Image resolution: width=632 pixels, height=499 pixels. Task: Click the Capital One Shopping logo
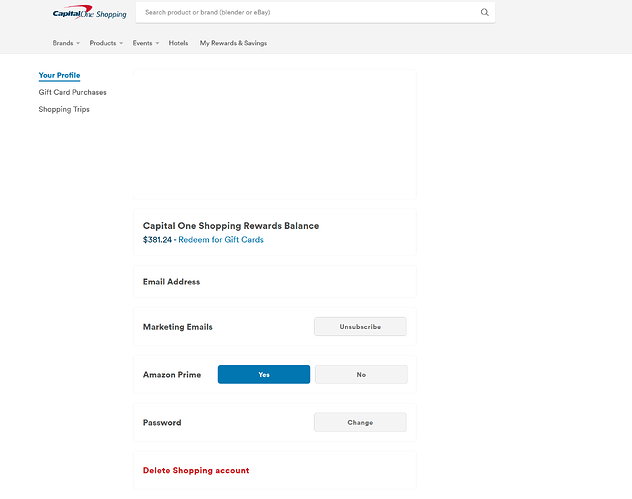pyautogui.click(x=89, y=12)
